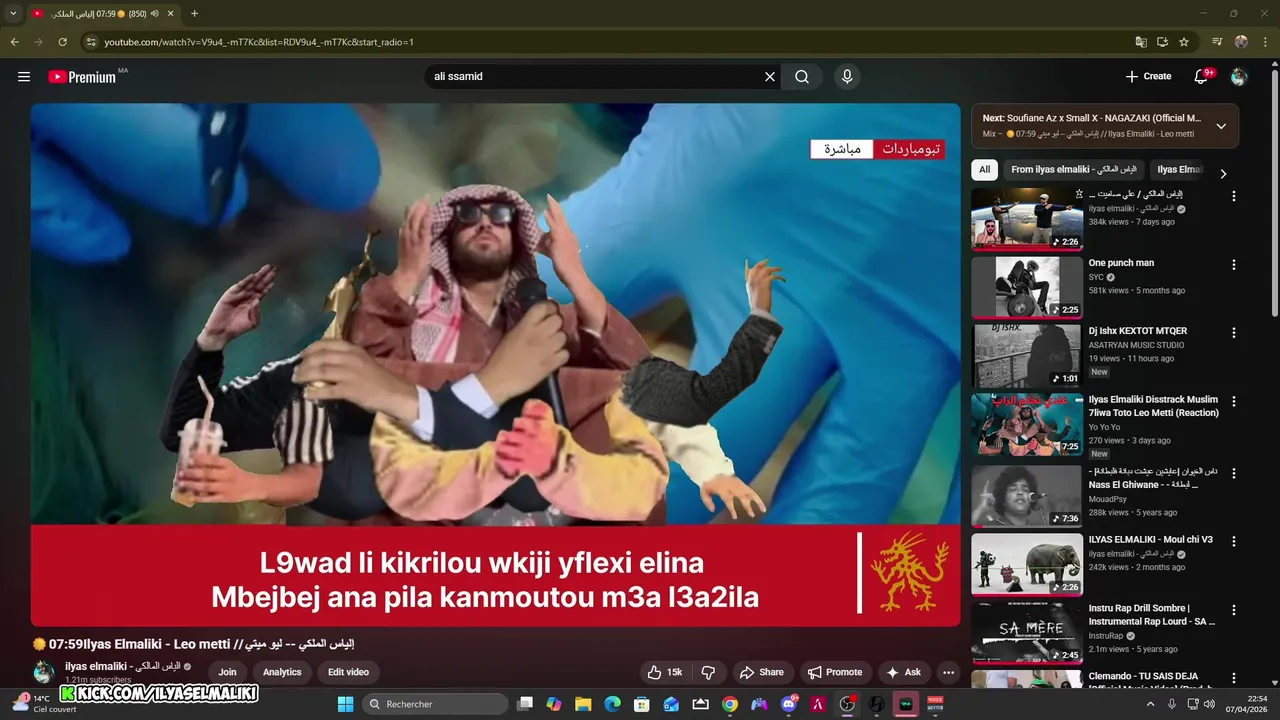Click the Share button
This screenshot has height=720, width=1280.
click(x=761, y=672)
